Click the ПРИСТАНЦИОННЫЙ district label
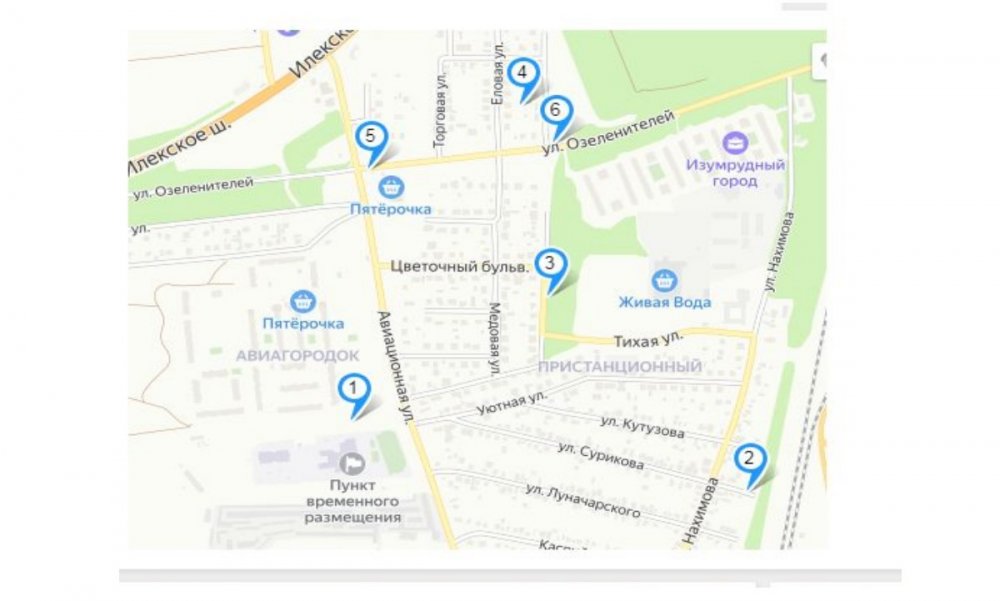 619,366
